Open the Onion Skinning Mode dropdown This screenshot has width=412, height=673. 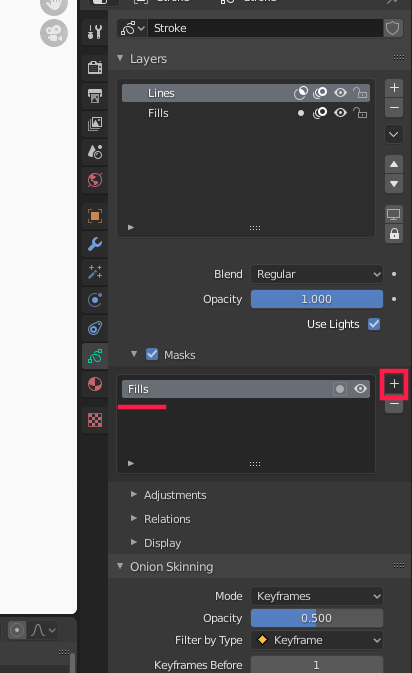[x=317, y=596]
